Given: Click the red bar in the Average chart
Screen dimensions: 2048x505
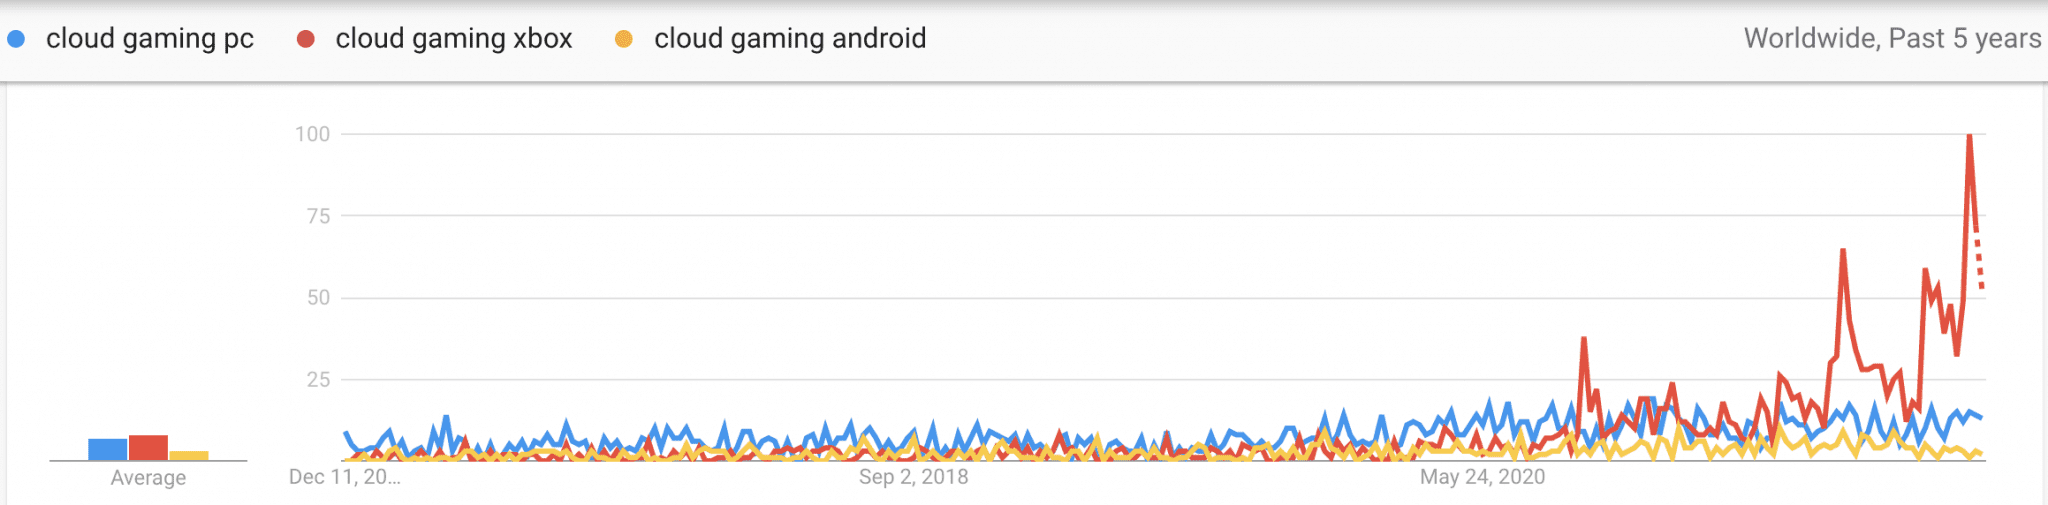Looking at the screenshot, I should (148, 447).
